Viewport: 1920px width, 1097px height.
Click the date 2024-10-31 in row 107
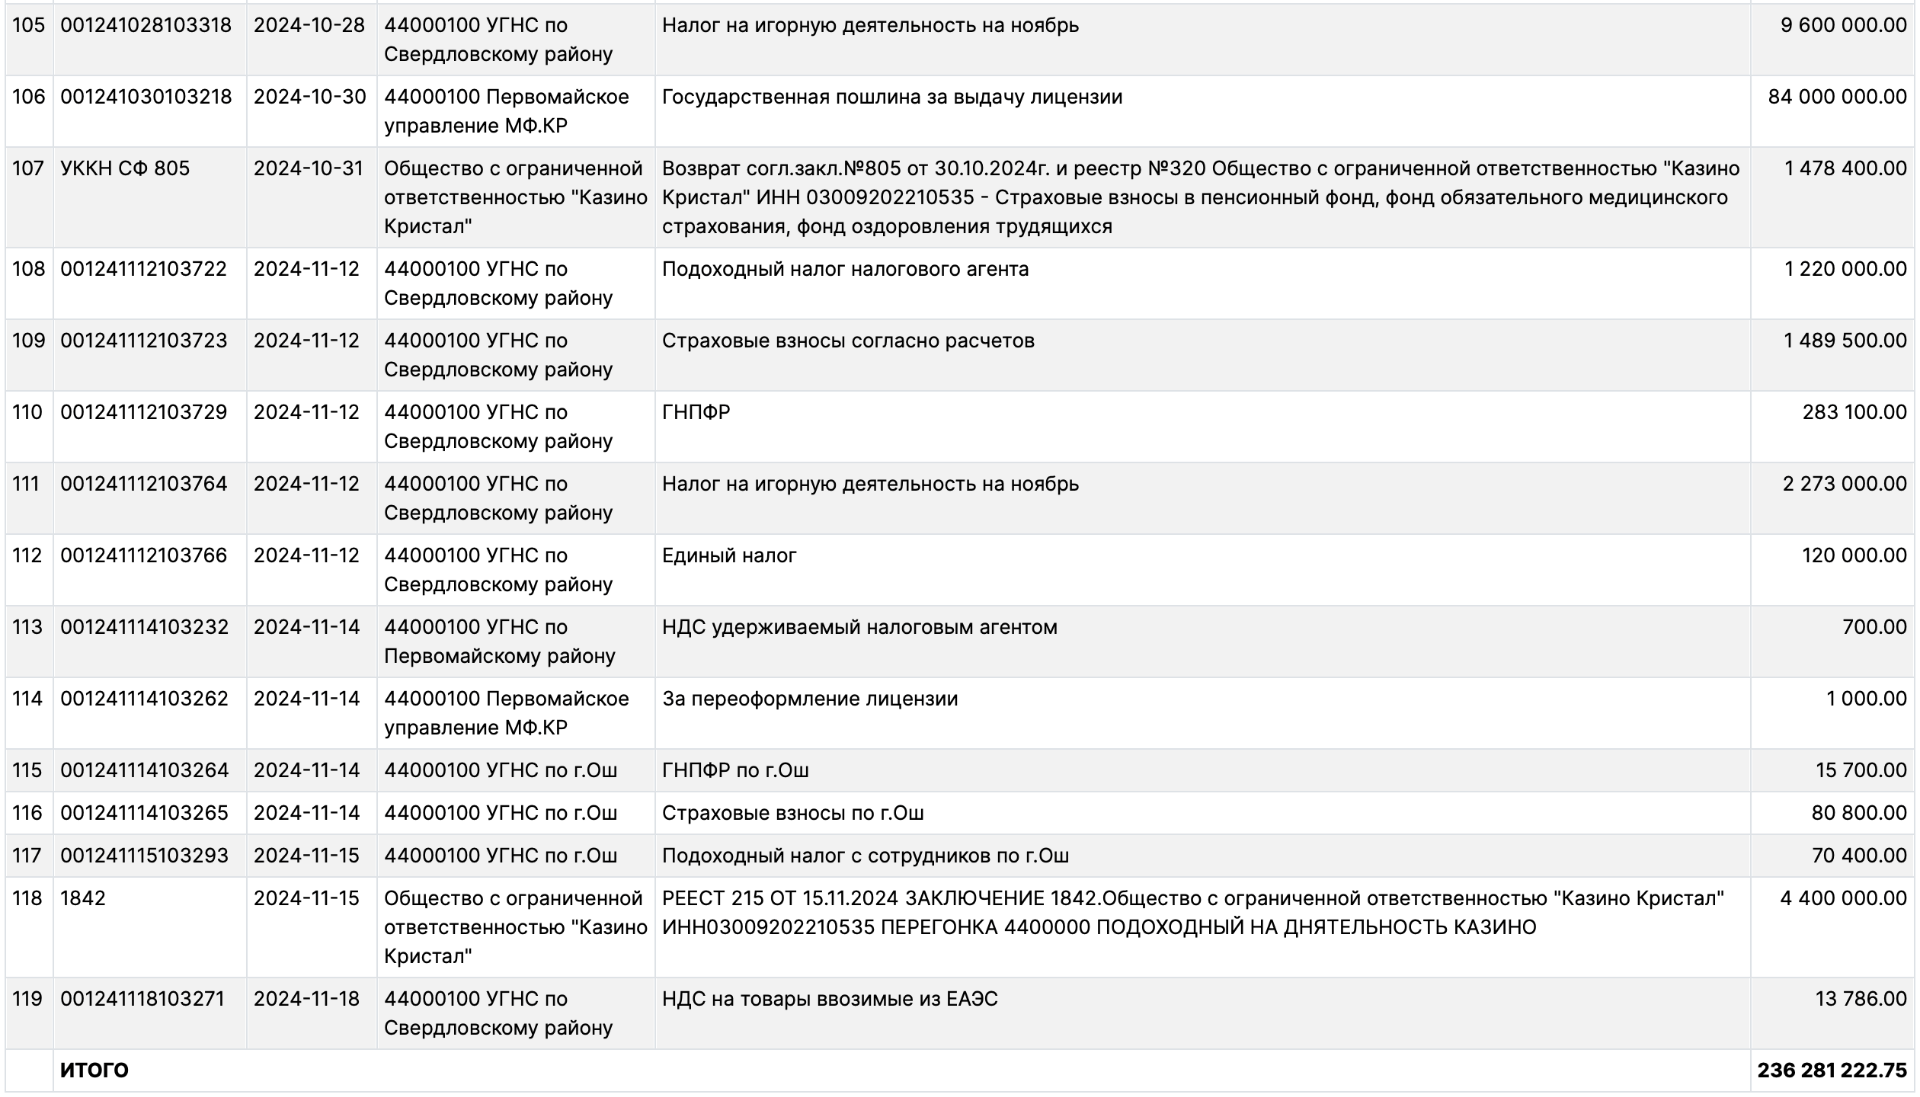click(x=308, y=168)
